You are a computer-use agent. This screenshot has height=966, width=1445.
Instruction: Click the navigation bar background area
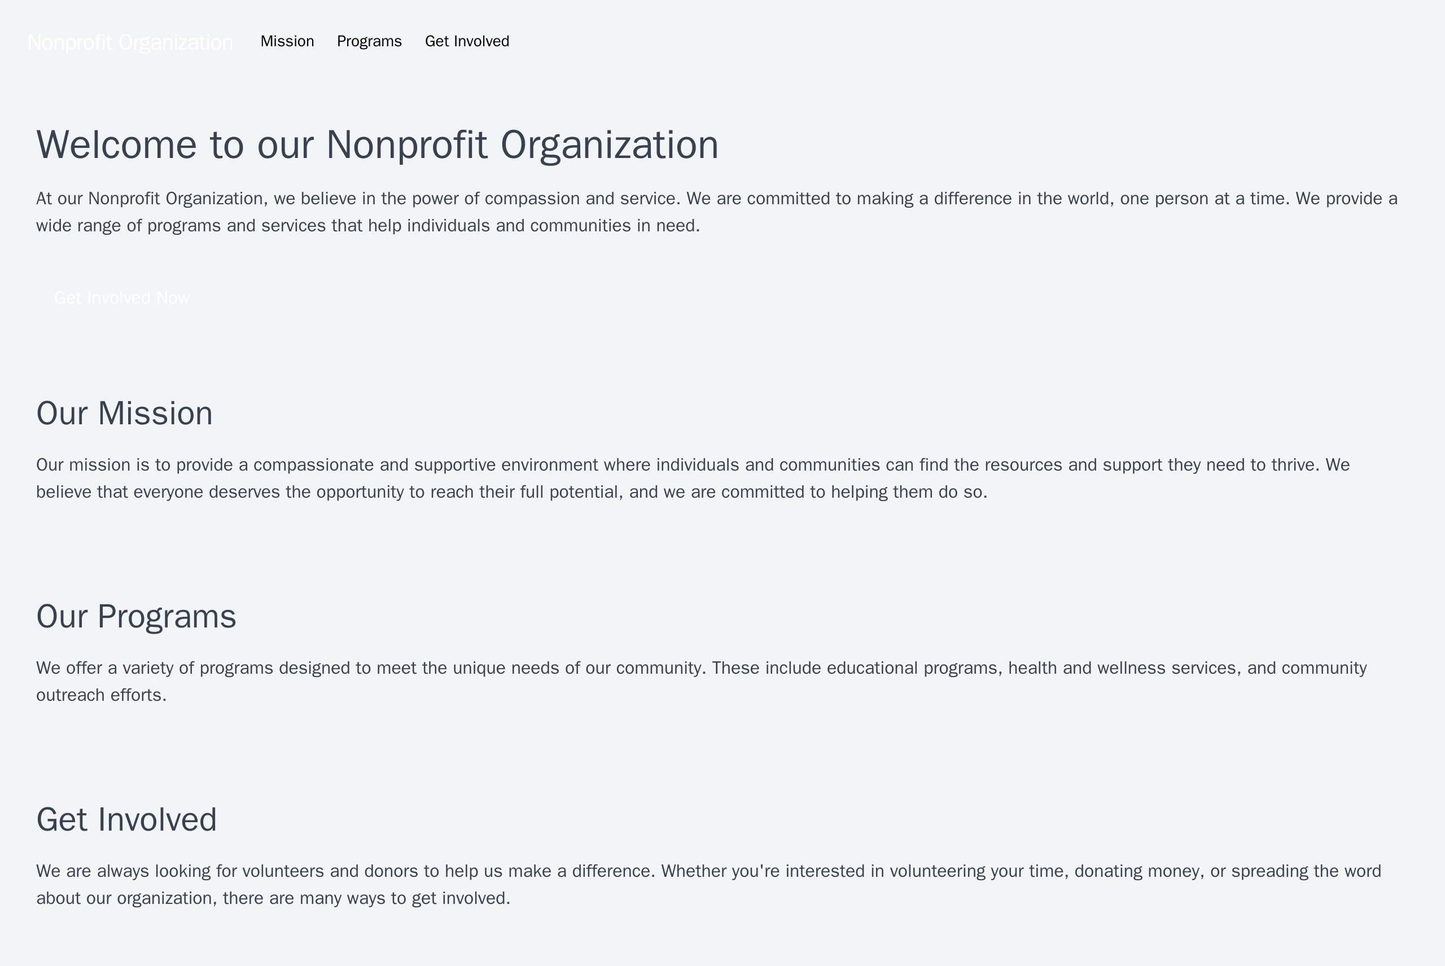900,42
